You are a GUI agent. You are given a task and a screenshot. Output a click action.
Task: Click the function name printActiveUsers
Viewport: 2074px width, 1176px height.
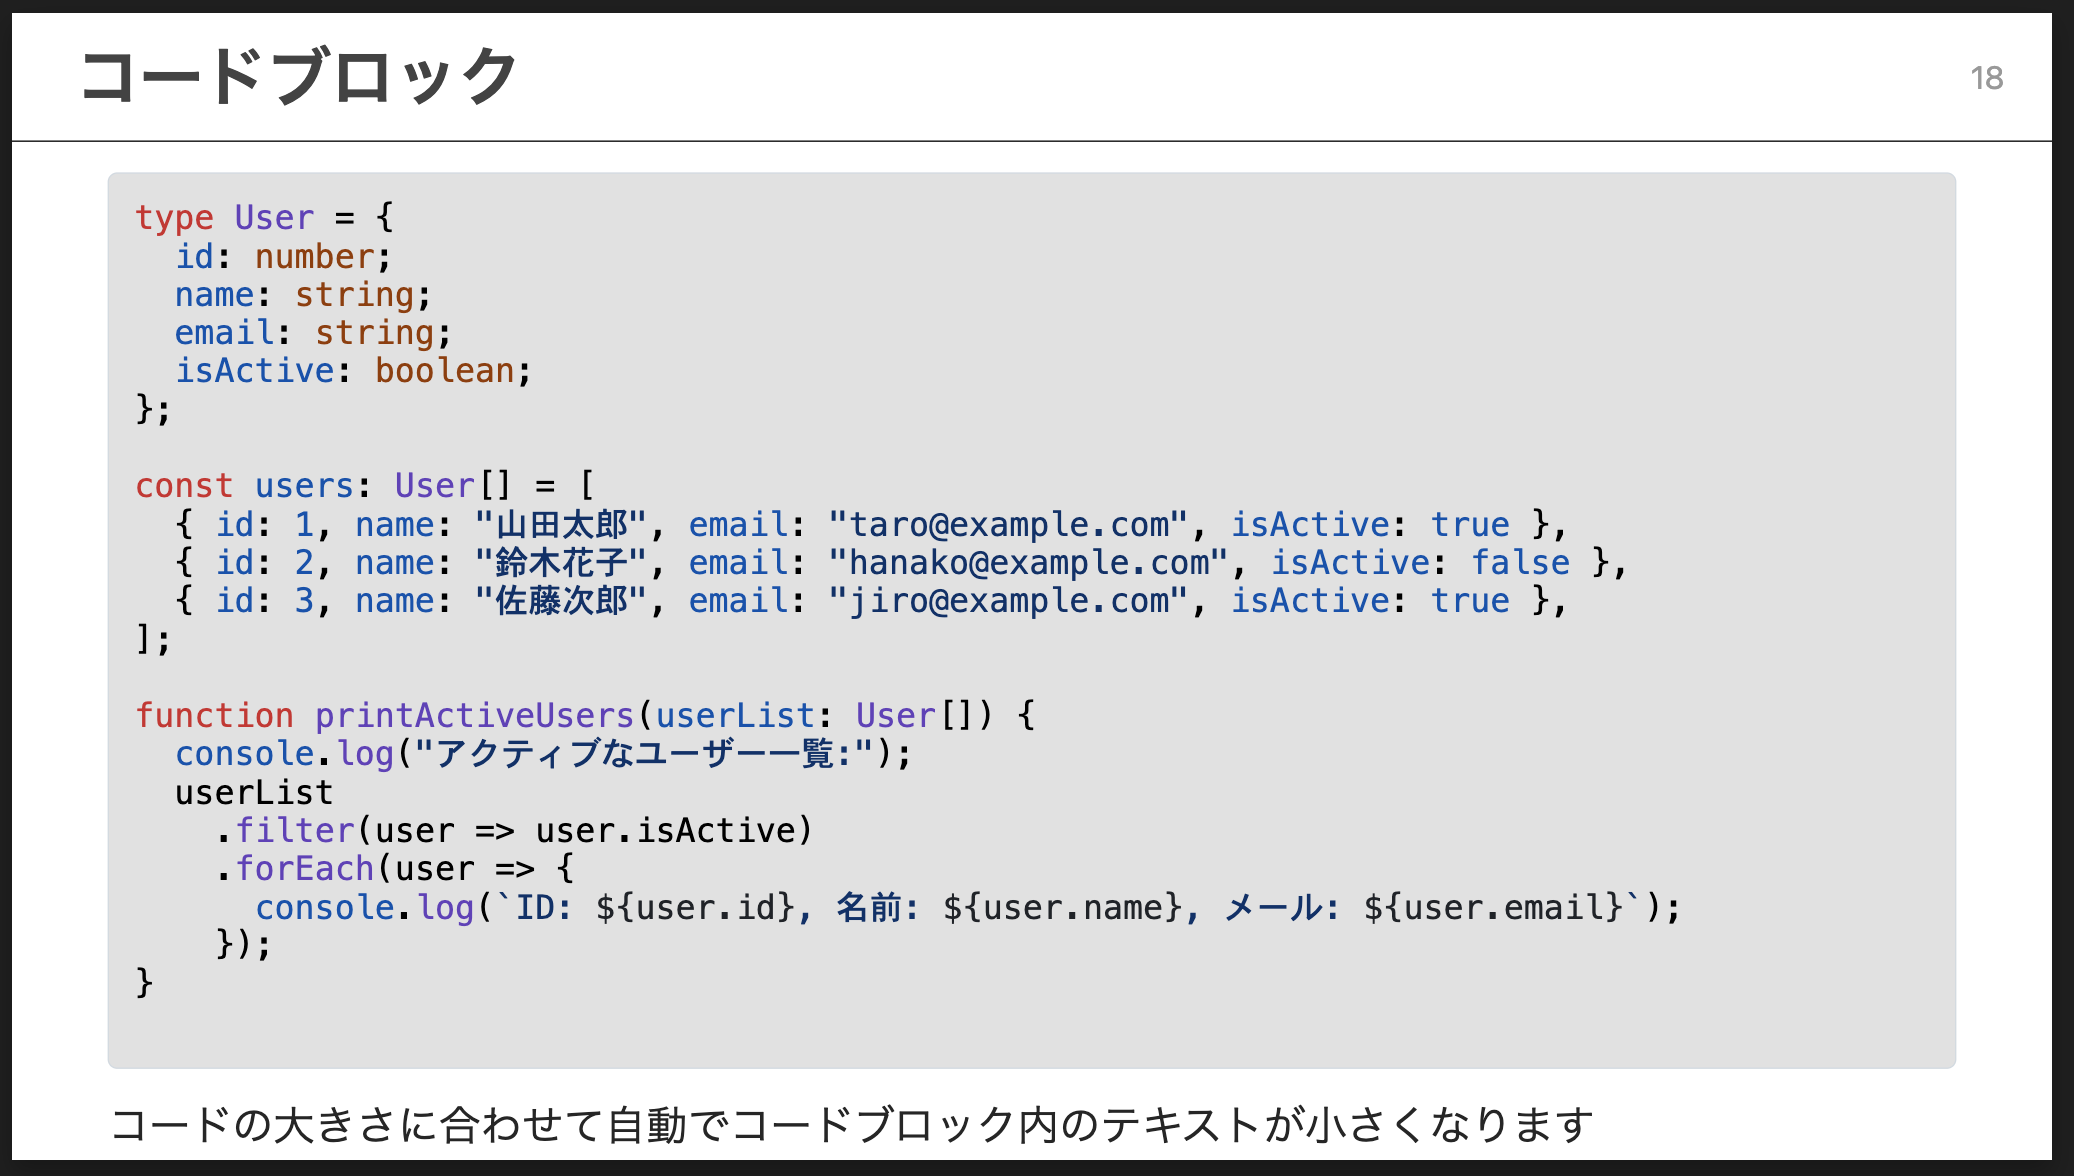pyautogui.click(x=475, y=715)
